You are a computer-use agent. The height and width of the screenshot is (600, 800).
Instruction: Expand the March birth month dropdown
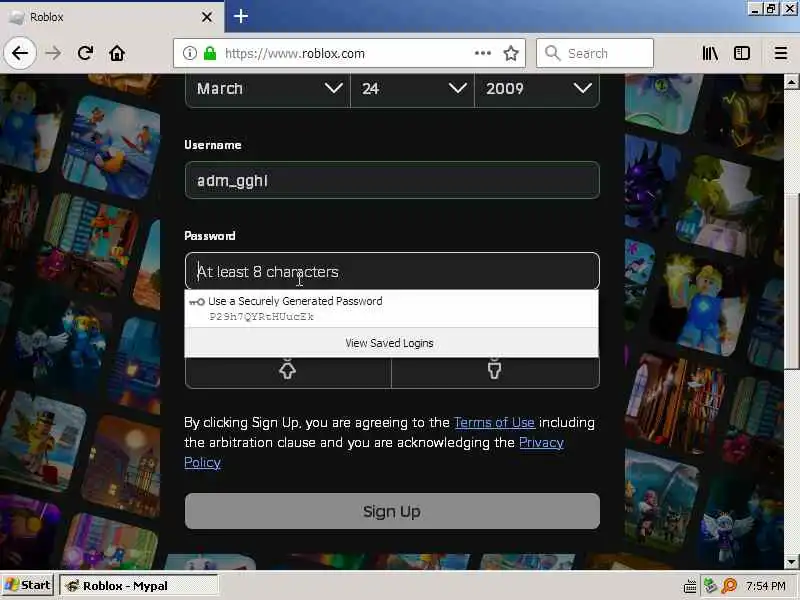click(268, 89)
